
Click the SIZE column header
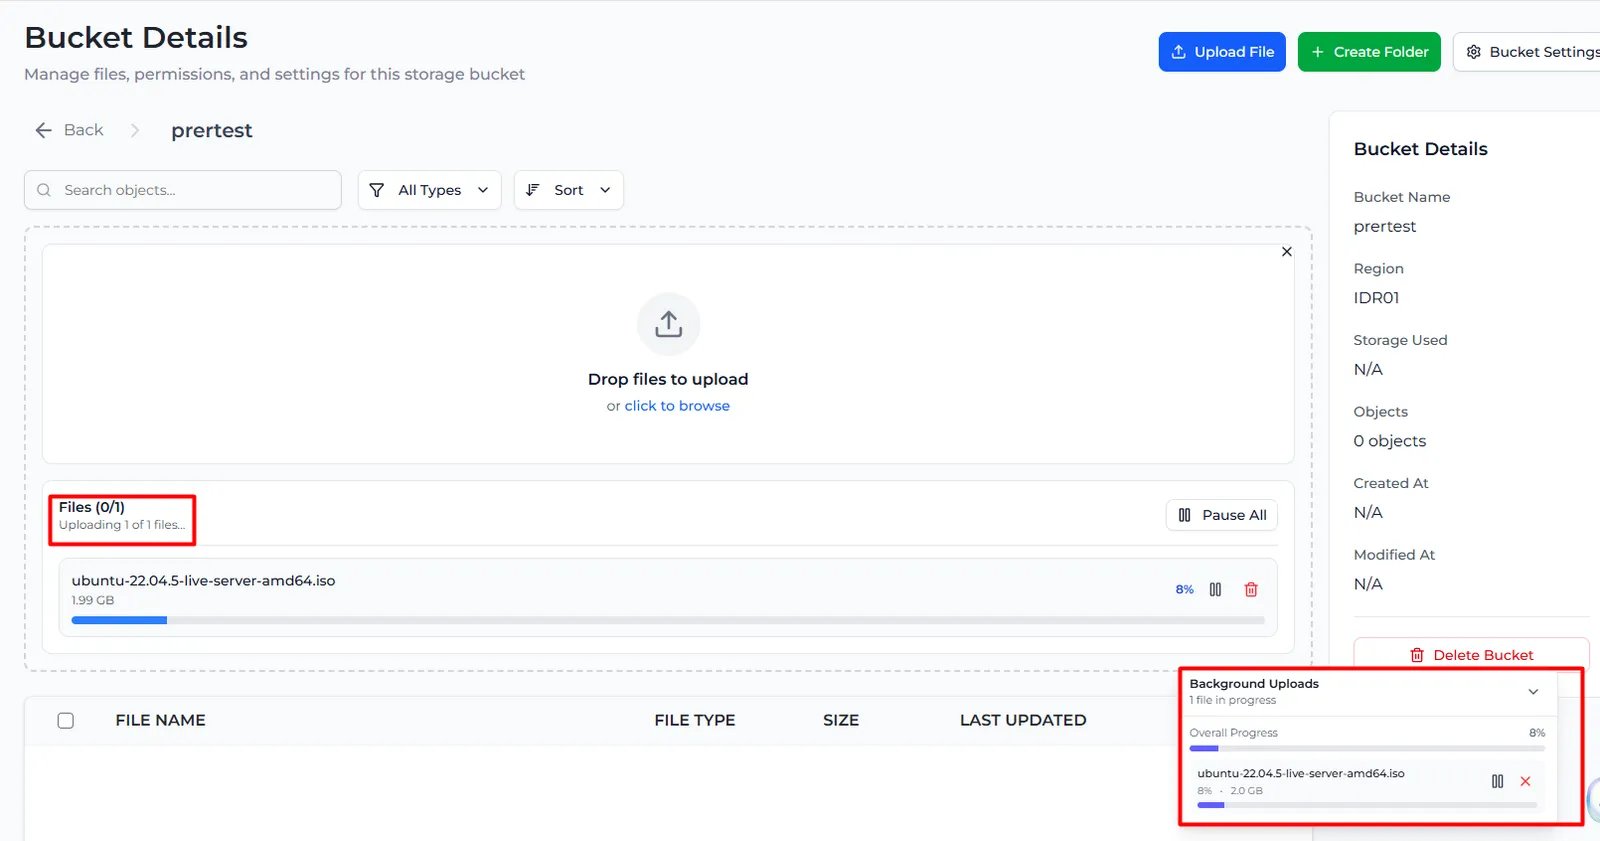coord(841,720)
